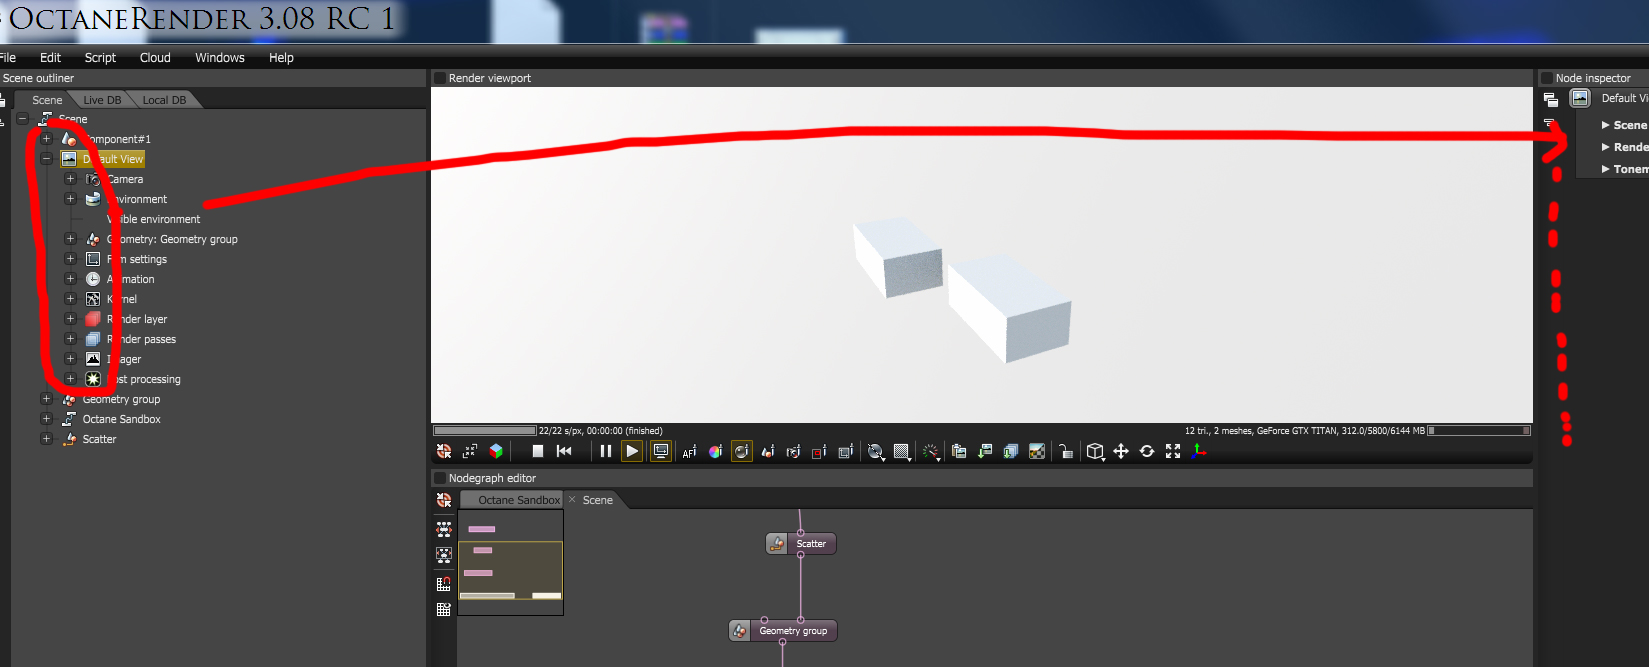The height and width of the screenshot is (667, 1649).
Task: Click the viewport resolution lock arrows icon
Action: coord(470,452)
